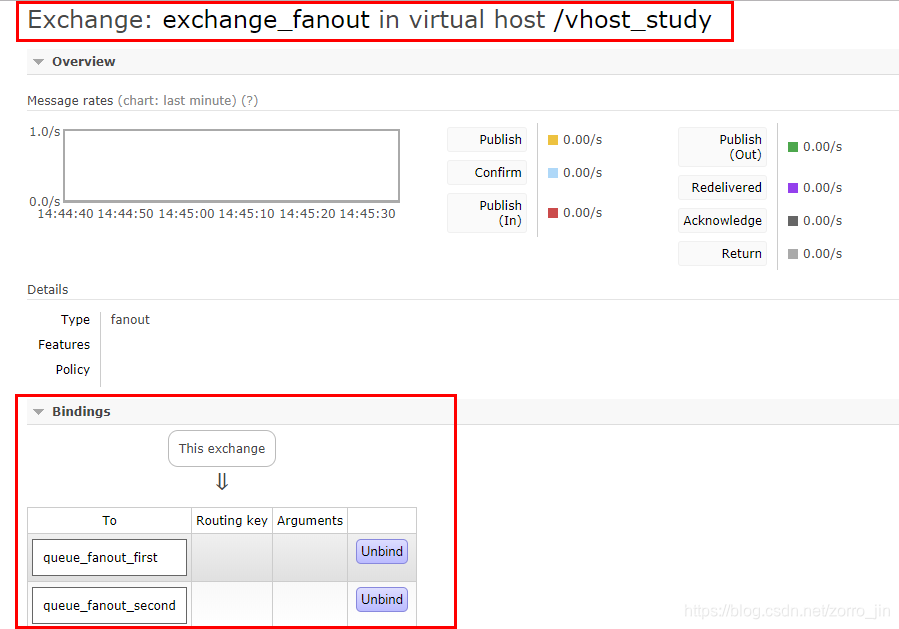Select the /vhost_study virtual host name
Screen dimensions: 899x629
633,21
